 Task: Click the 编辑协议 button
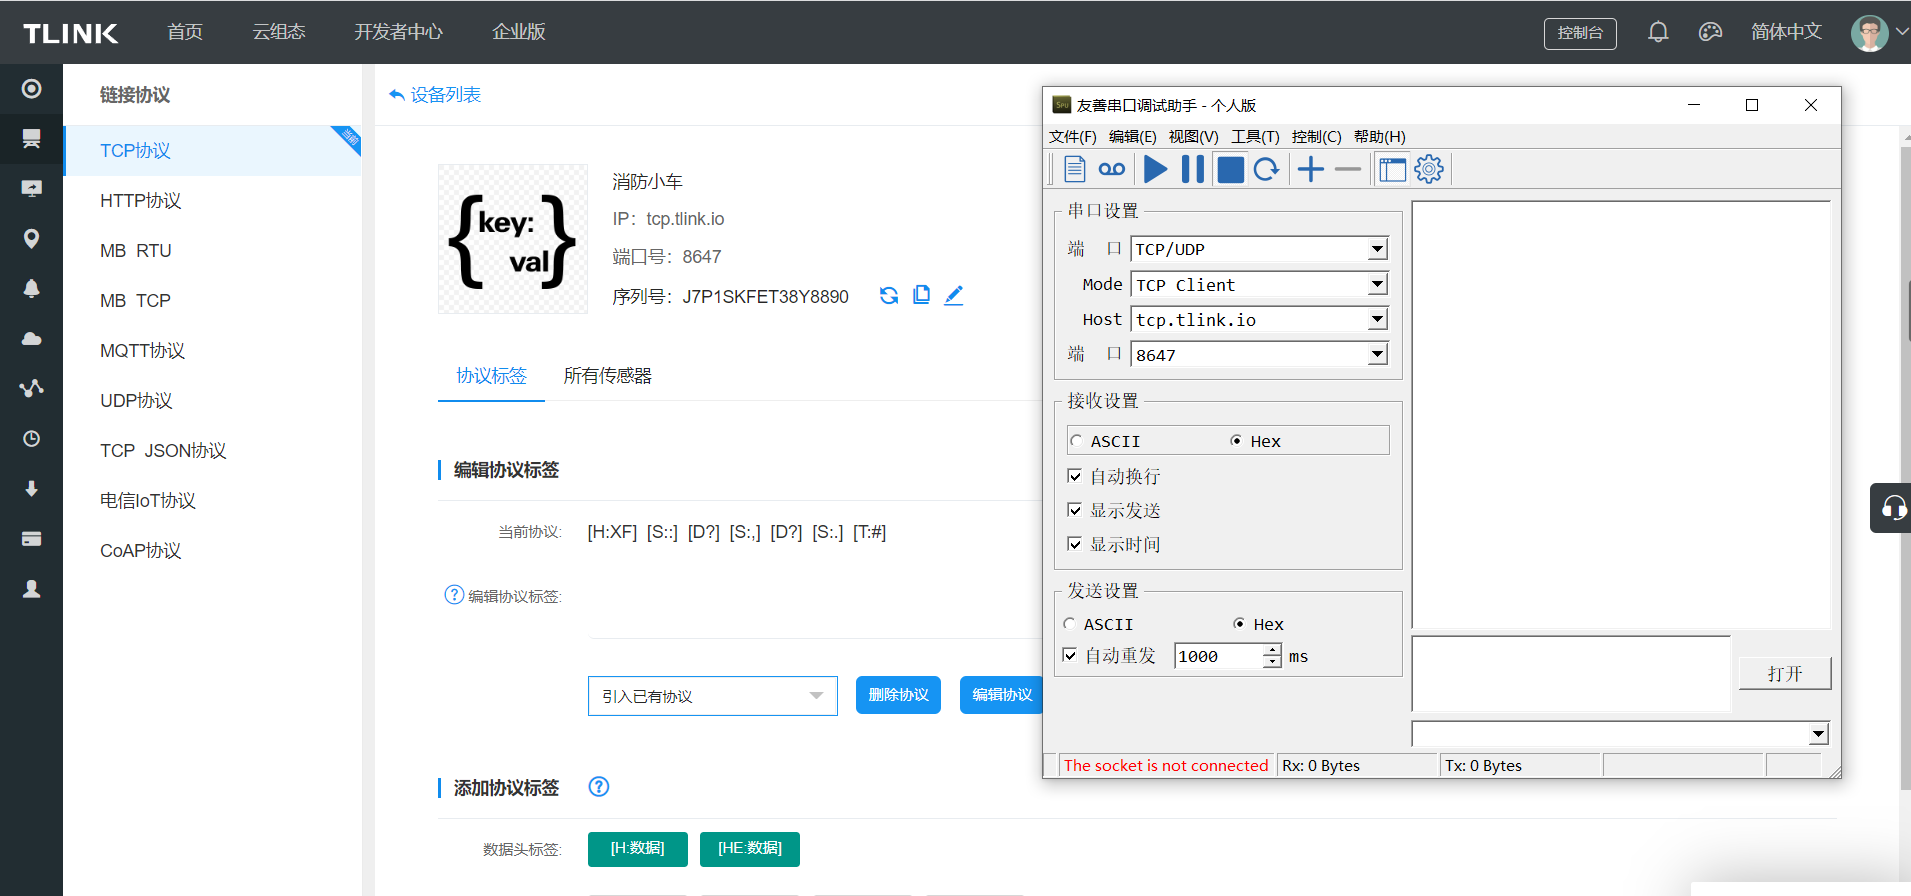tap(1002, 695)
